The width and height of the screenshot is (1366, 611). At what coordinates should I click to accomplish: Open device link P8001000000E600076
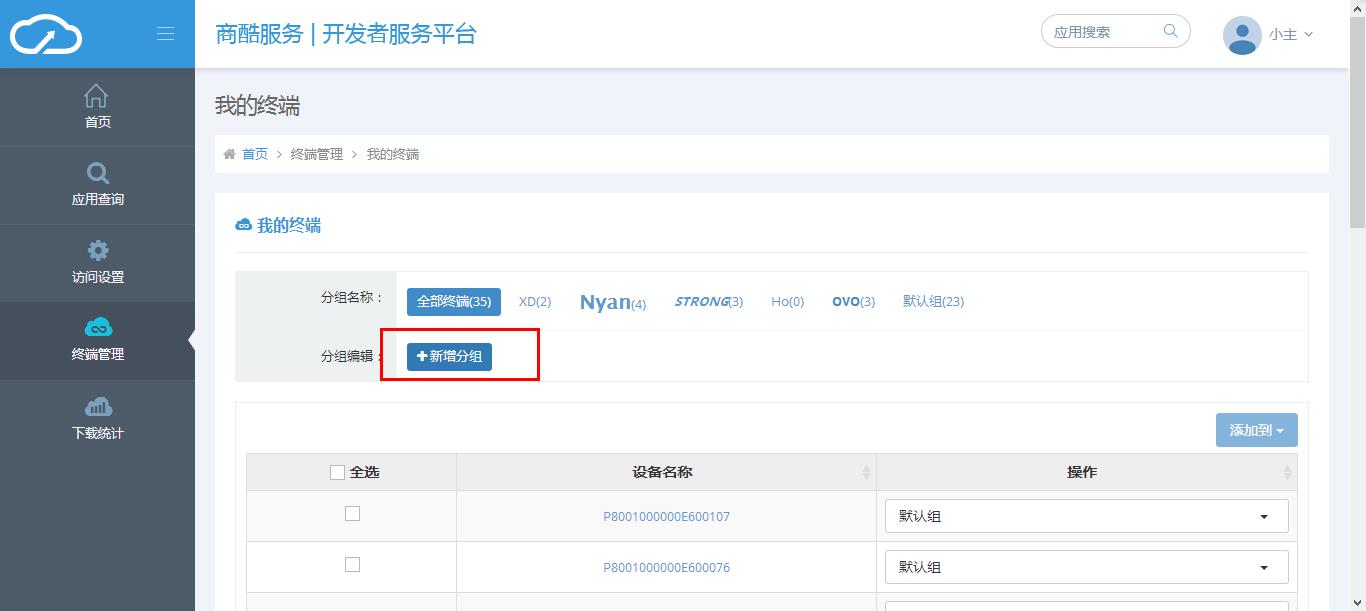point(666,568)
